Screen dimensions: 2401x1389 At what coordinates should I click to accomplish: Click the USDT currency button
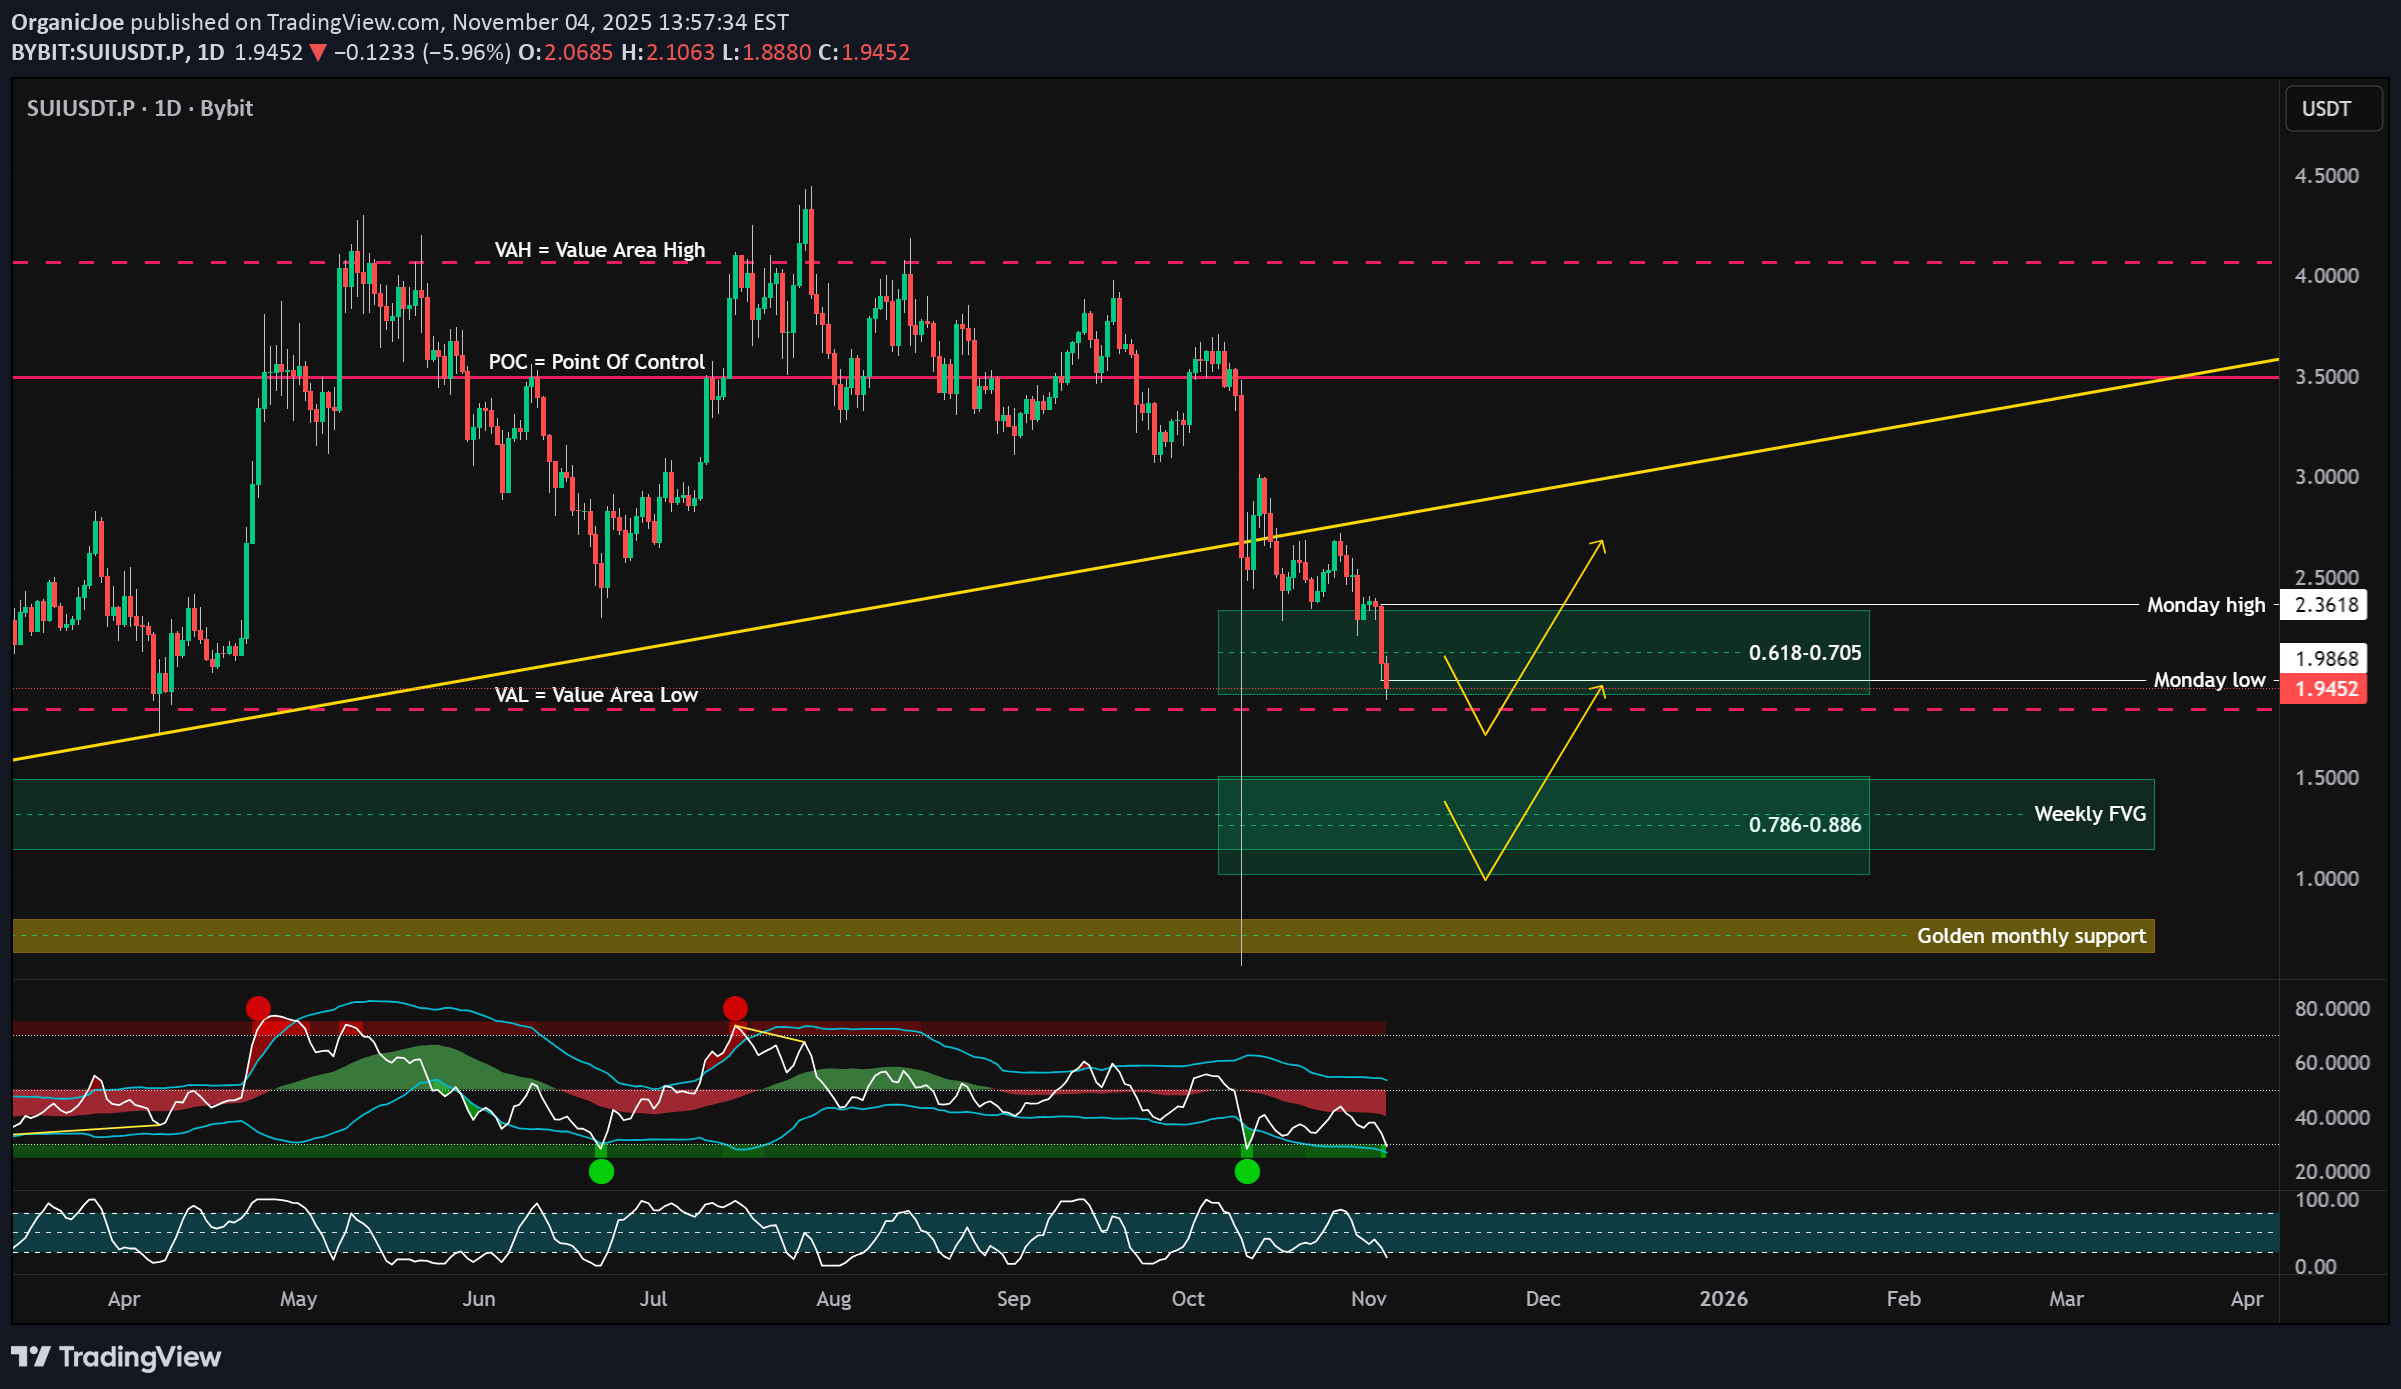coord(2332,108)
